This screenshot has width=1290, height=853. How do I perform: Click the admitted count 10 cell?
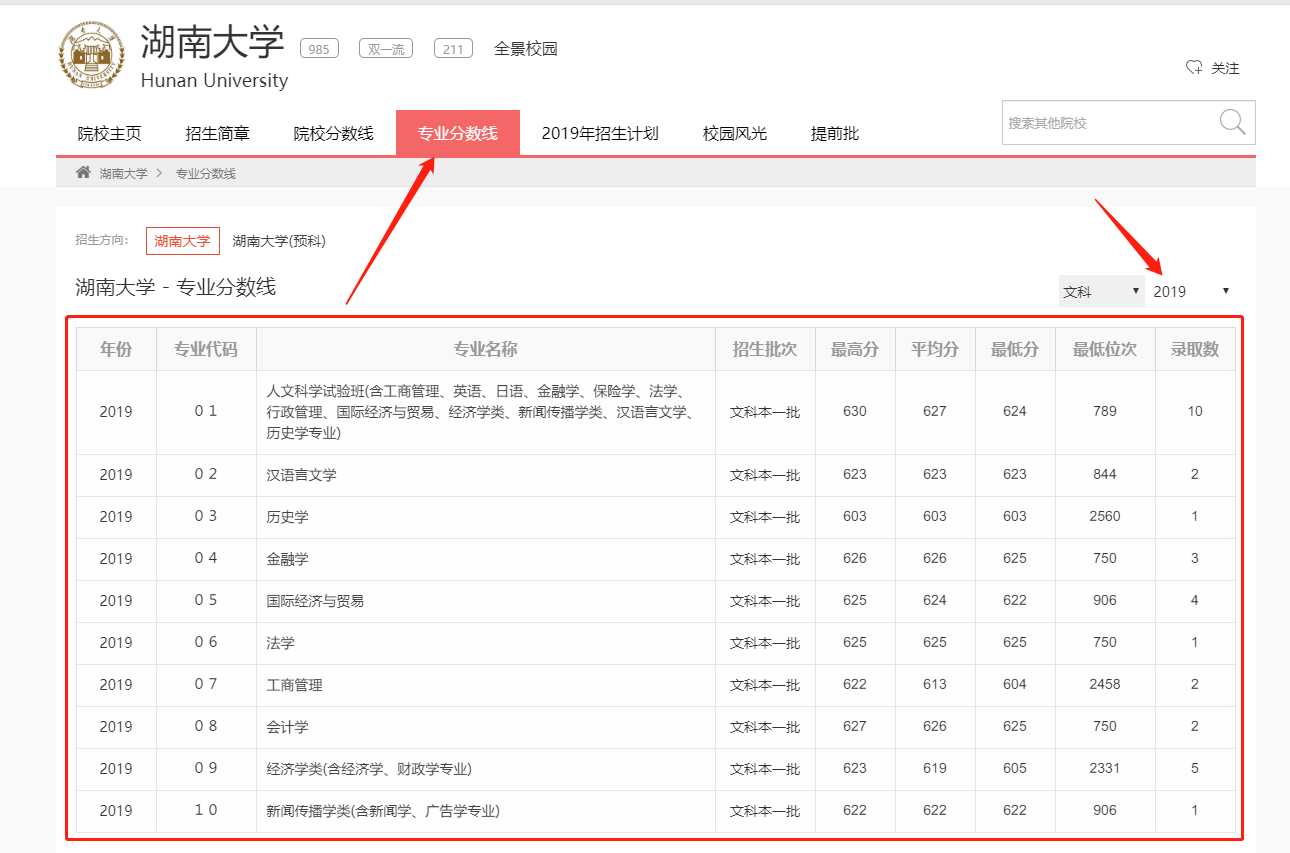point(1195,412)
